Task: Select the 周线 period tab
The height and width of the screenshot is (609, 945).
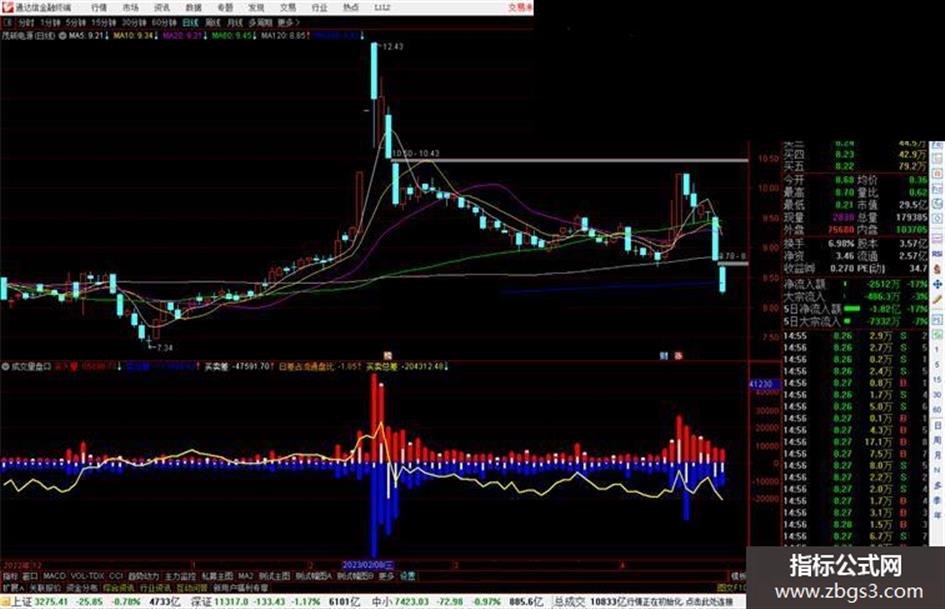Action: 213,22
